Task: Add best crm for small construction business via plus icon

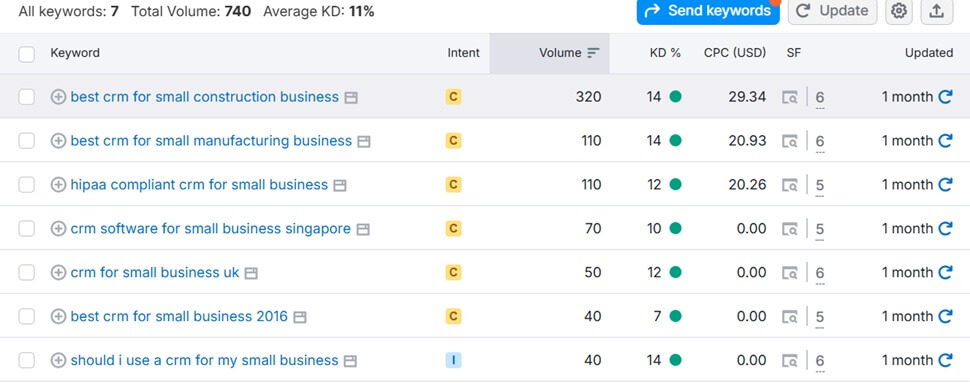Action: pos(58,97)
